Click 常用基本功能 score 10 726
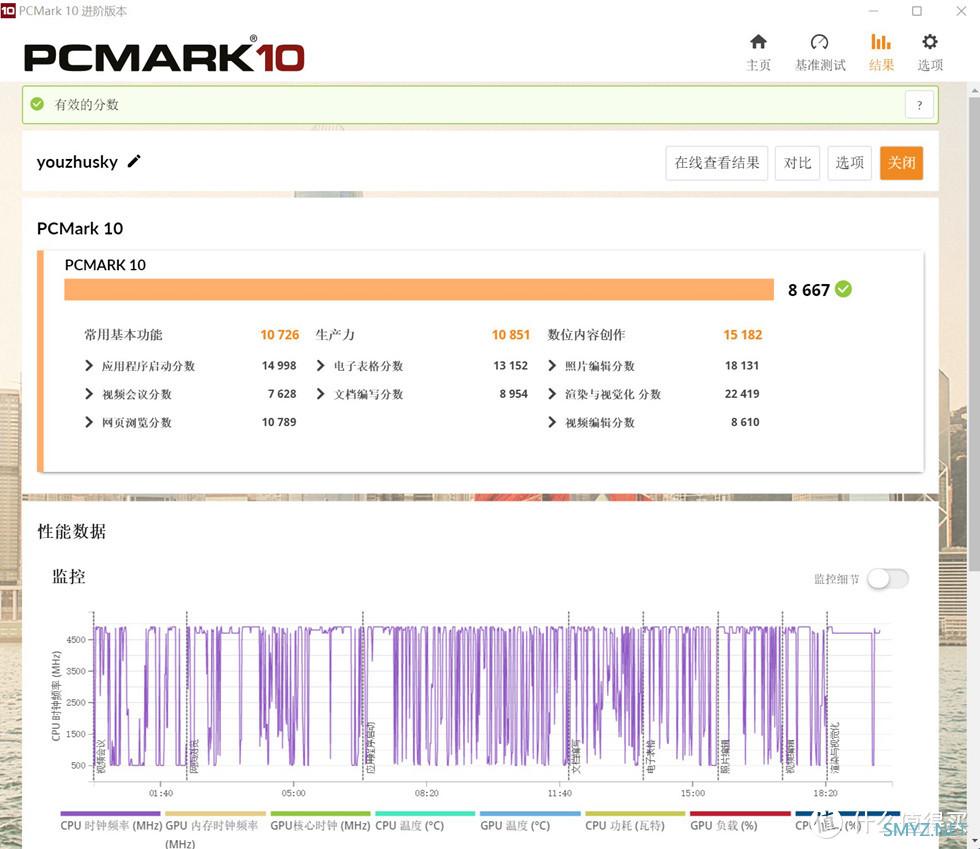Image resolution: width=980 pixels, height=849 pixels. click(279, 335)
